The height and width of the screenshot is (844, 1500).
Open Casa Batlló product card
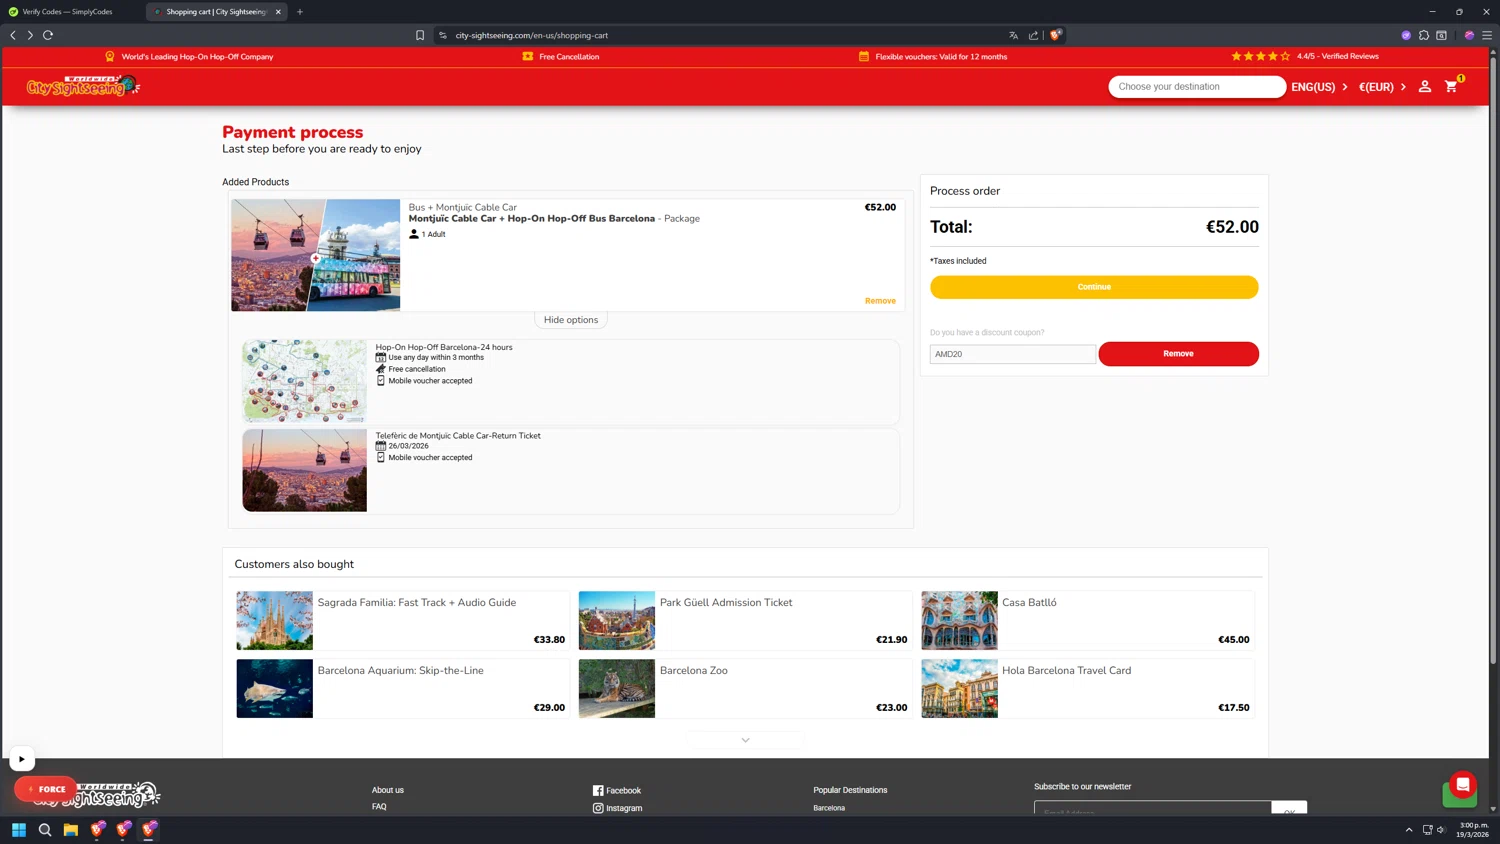[1087, 620]
